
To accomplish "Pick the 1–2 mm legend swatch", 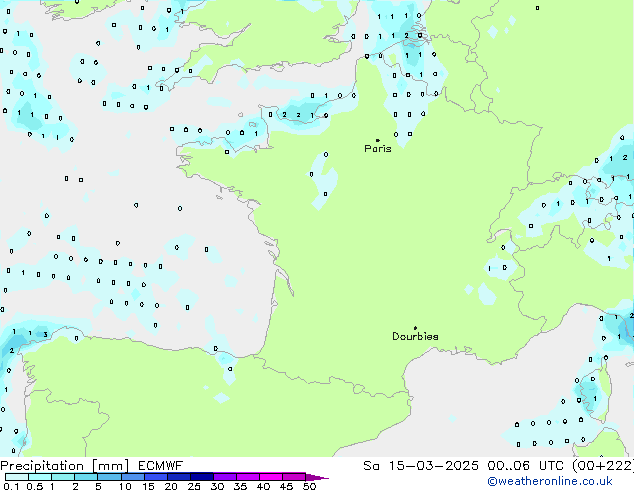I will point(63,477).
